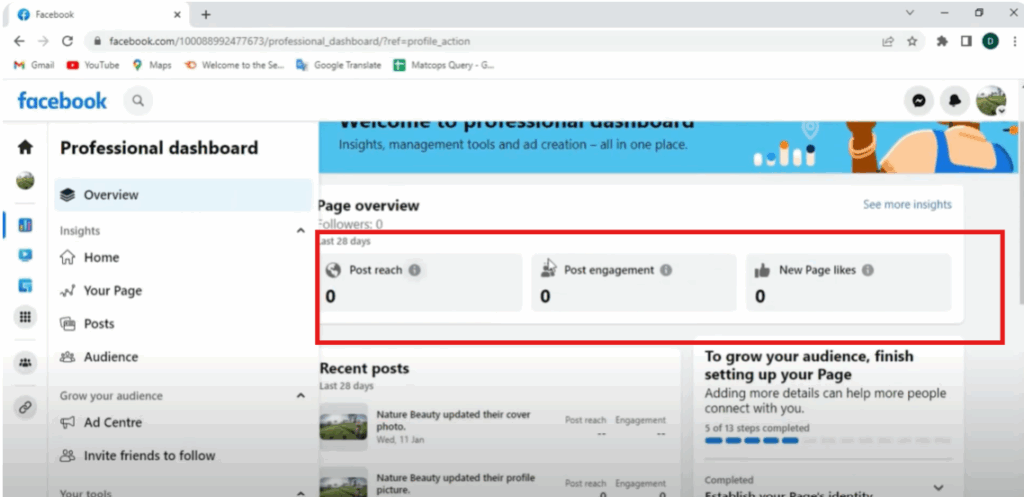Click the New Page likes thumbs-up icon
This screenshot has height=497, width=1024.
tap(762, 270)
